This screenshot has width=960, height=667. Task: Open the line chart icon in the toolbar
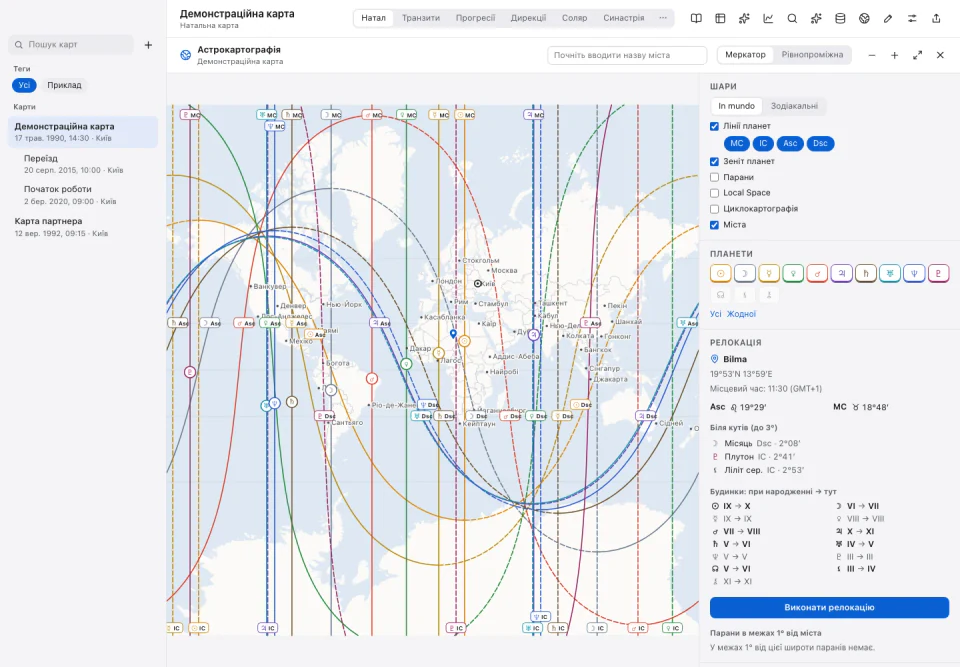768,18
